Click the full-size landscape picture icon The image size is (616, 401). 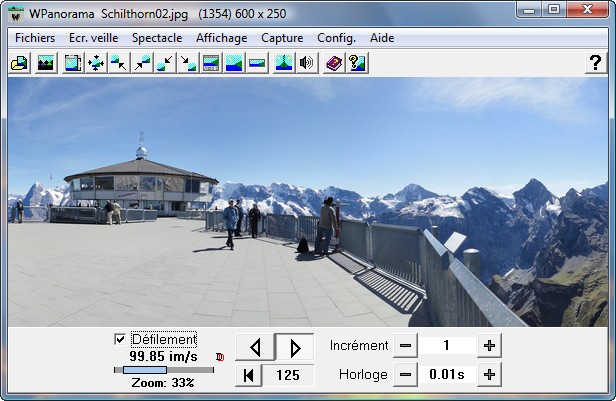tap(234, 63)
